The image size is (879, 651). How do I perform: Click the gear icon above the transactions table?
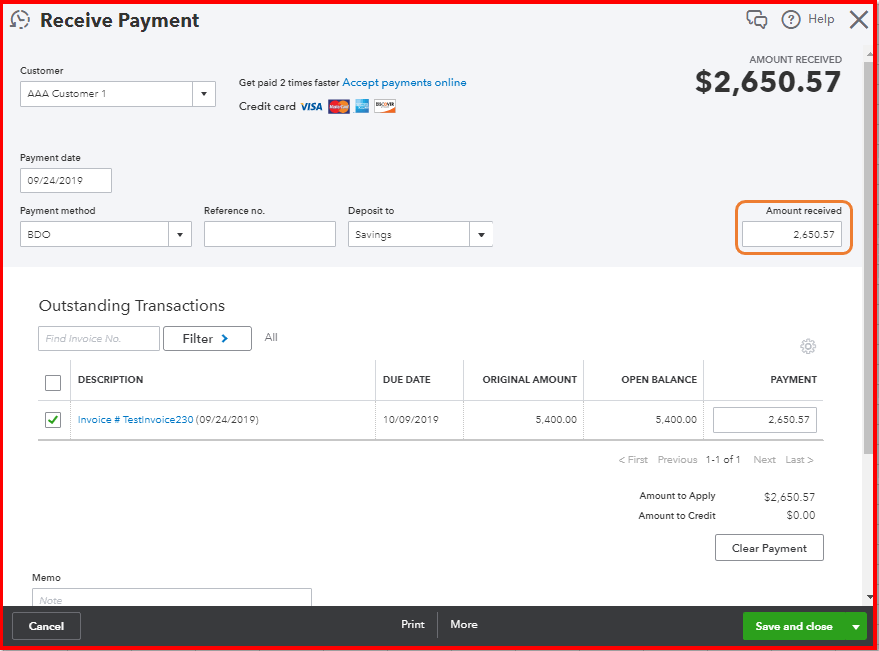[x=808, y=346]
